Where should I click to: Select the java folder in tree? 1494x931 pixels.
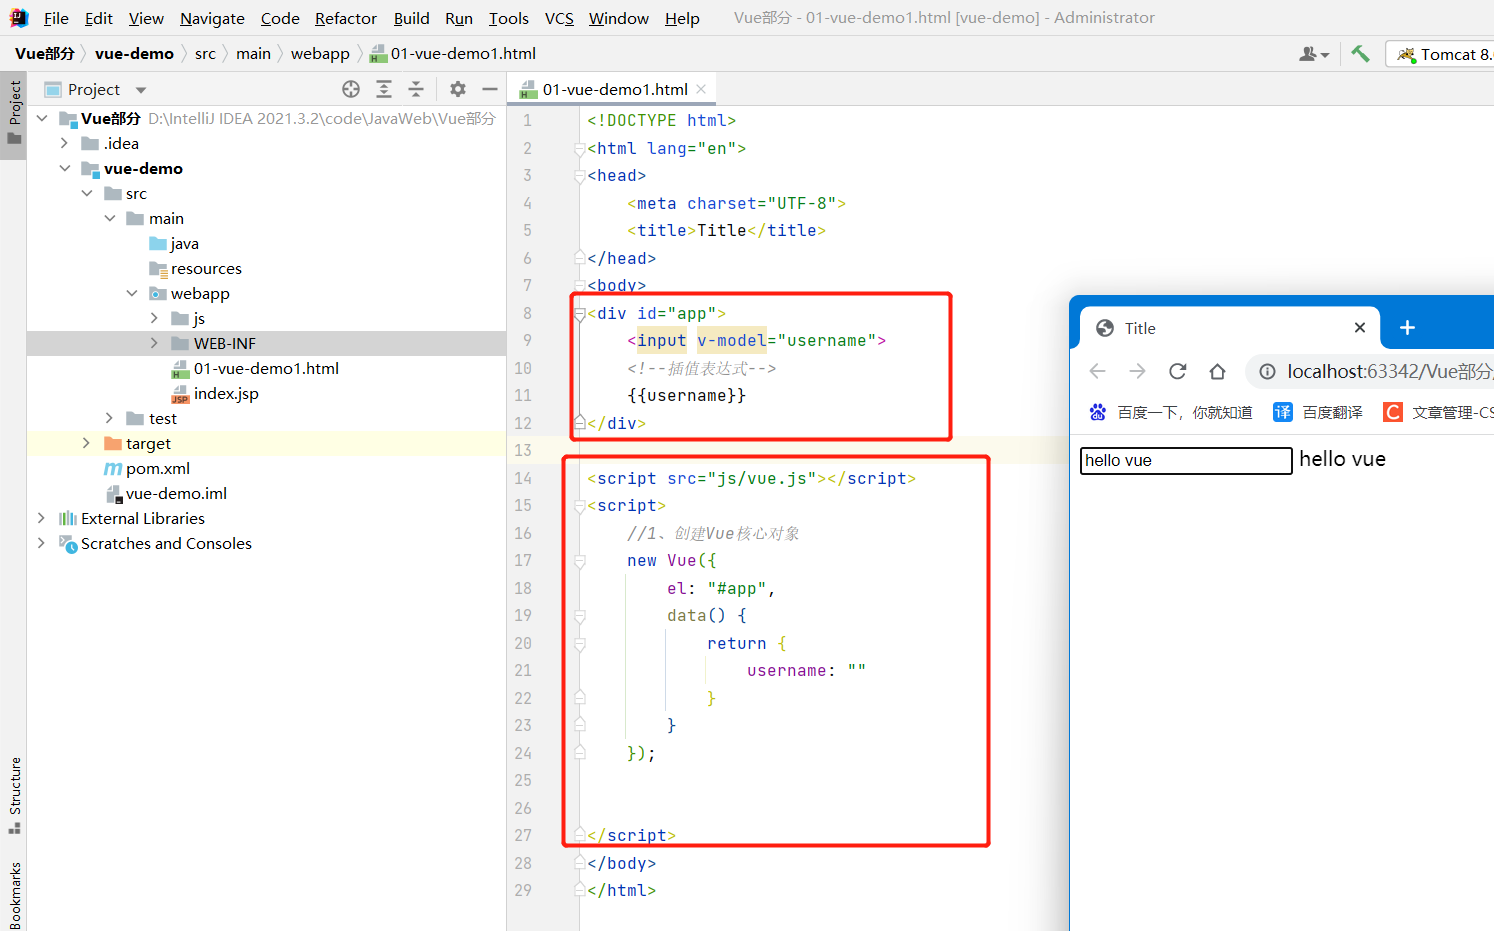tap(174, 243)
